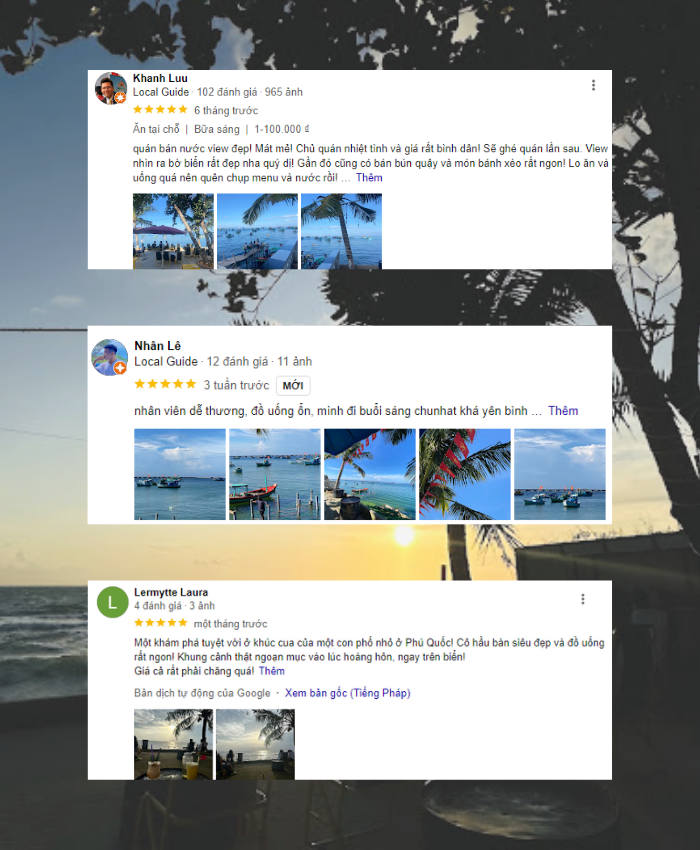
Task: Click the MỚI badge on Nhân Lê's review
Action: coord(293,385)
